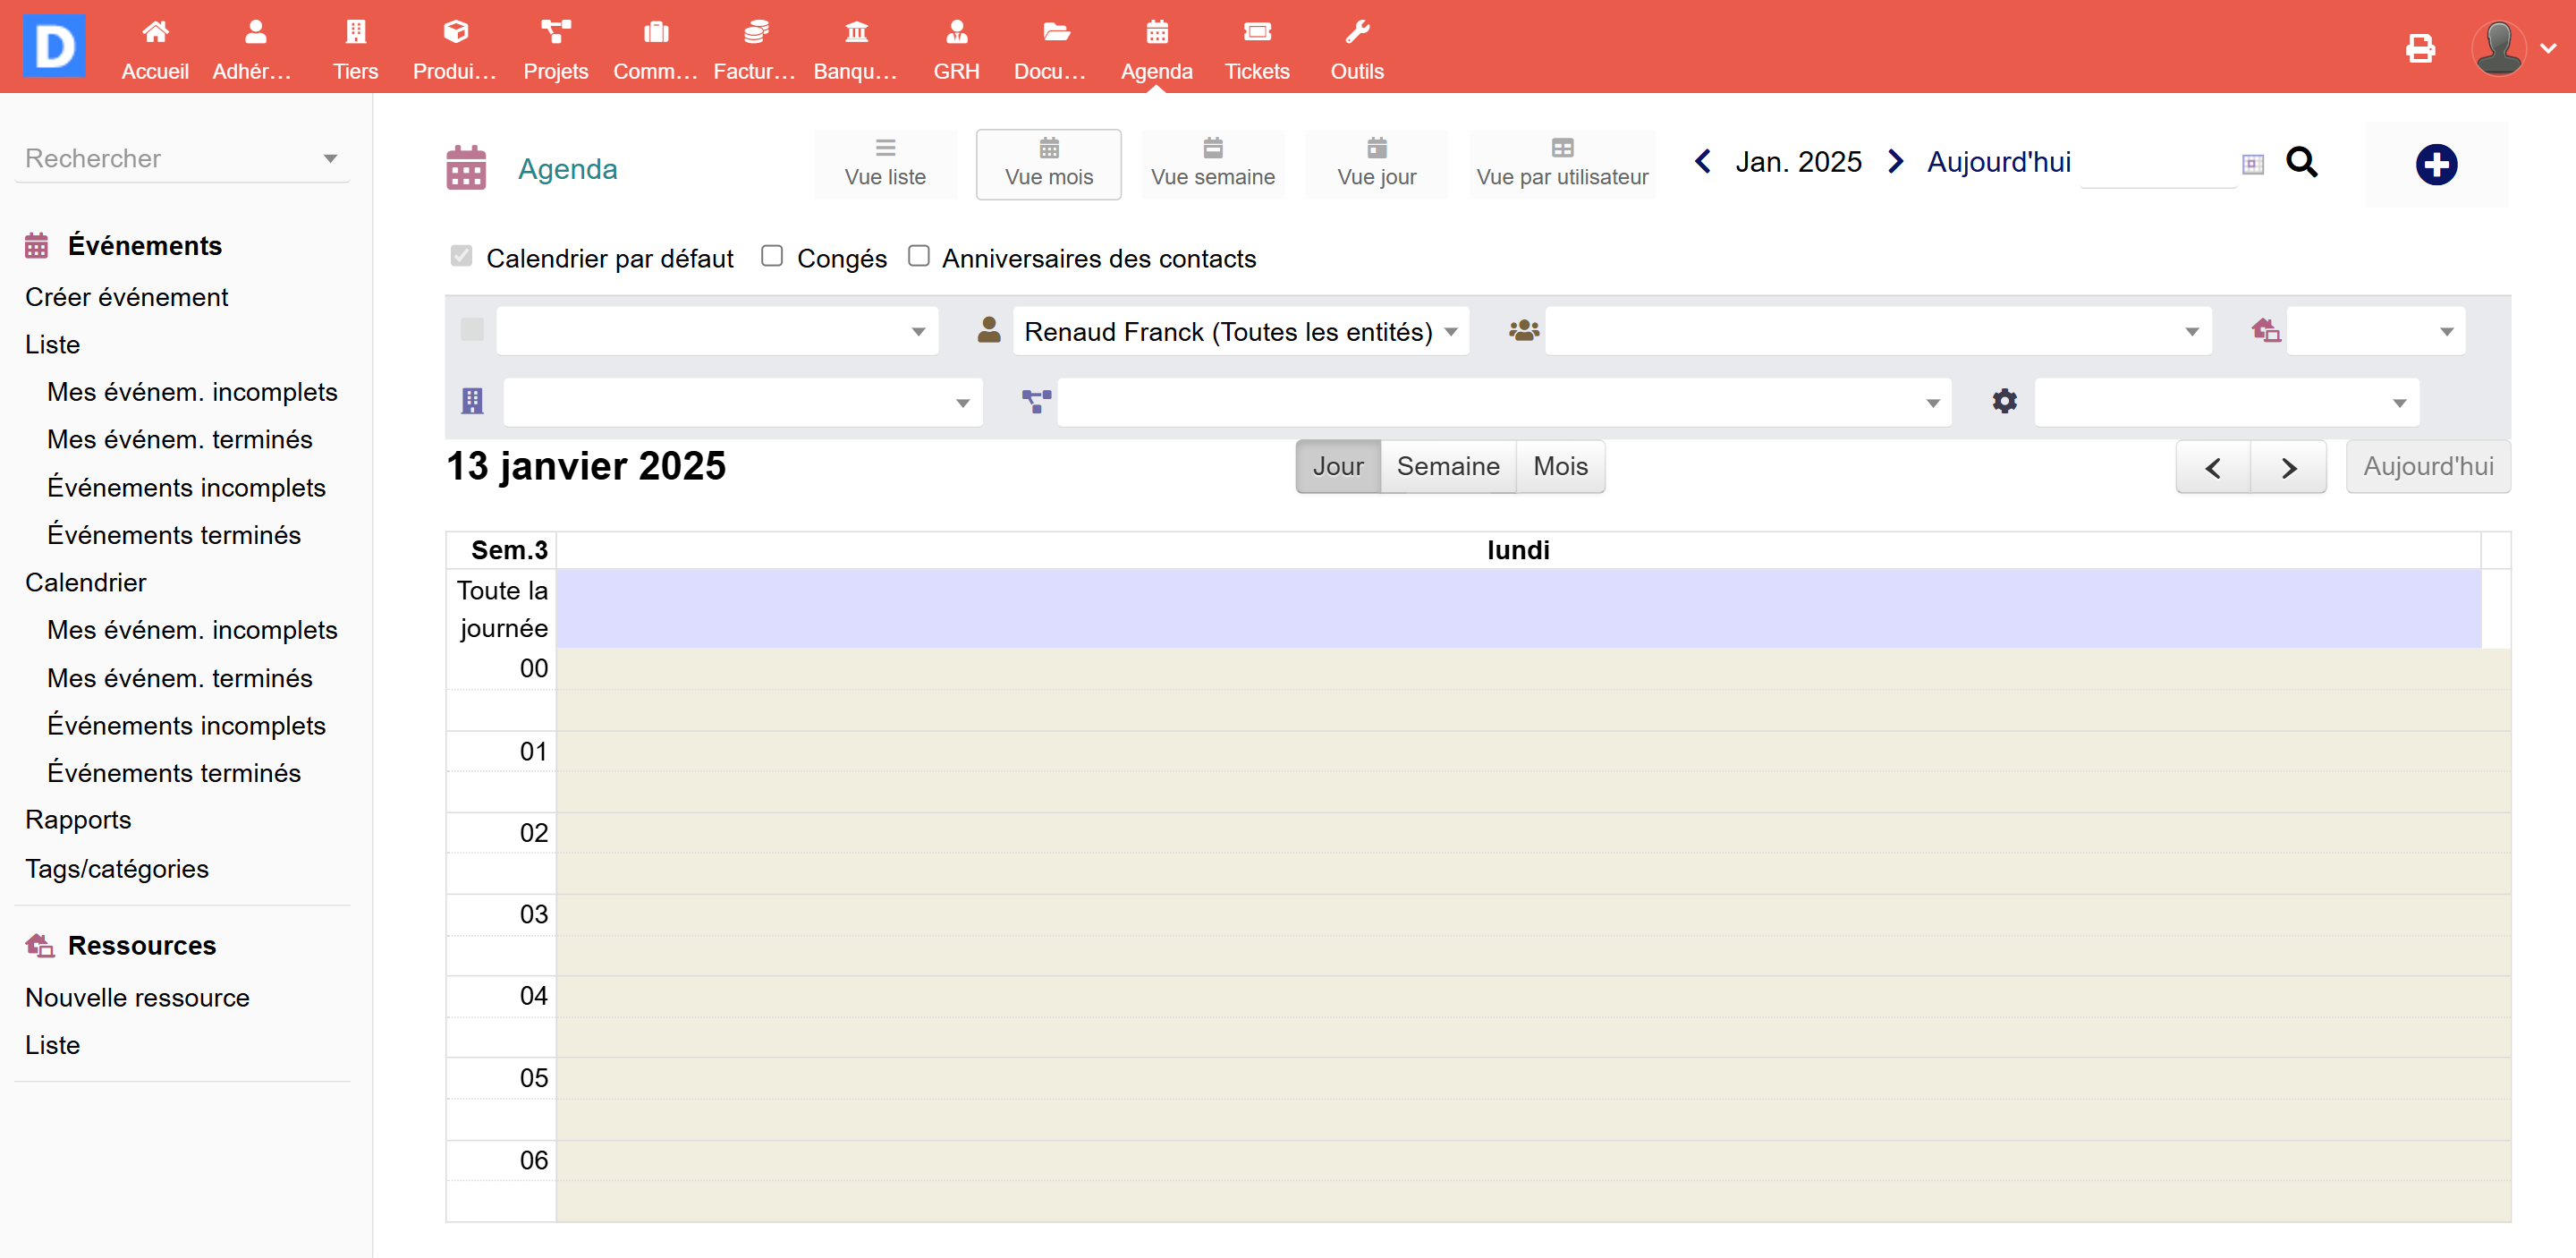Image resolution: width=2576 pixels, height=1258 pixels.
Task: Open the date picker calendar icon
Action: [x=2252, y=164]
